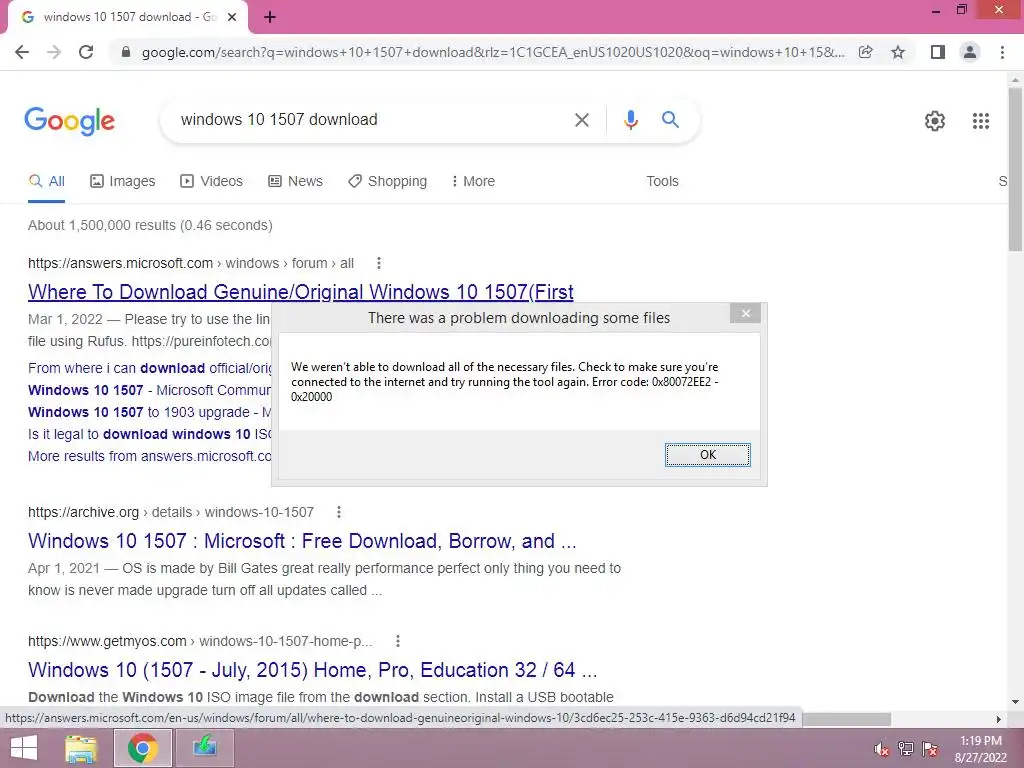Image resolution: width=1024 pixels, height=768 pixels.
Task: Open options for answers.microsoft.com result
Action: coord(379,263)
